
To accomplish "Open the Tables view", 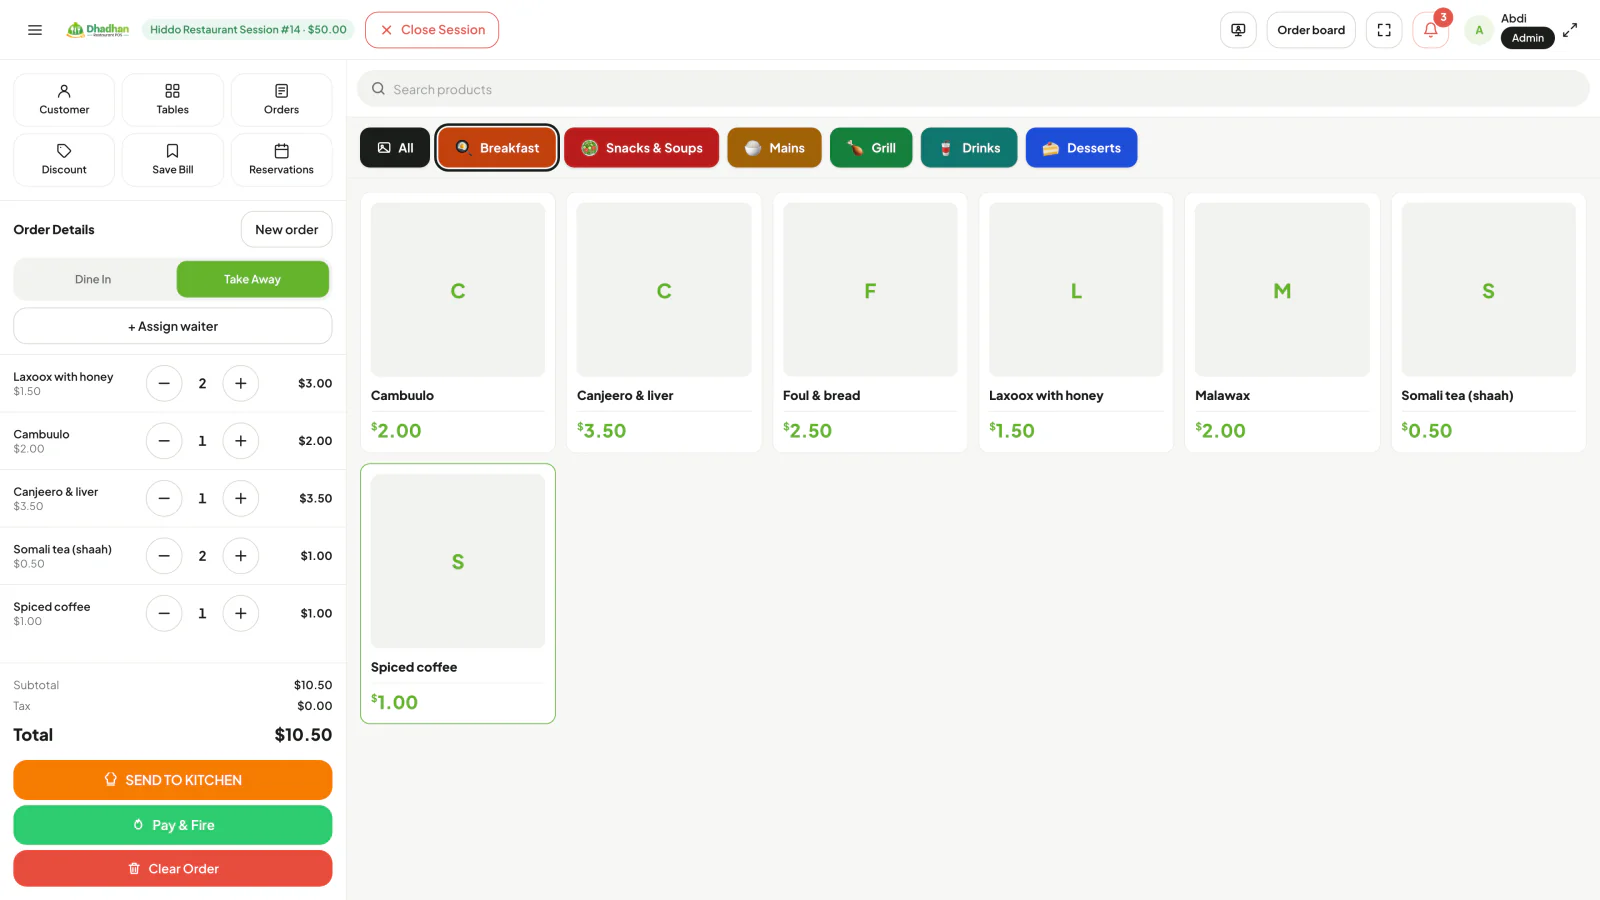I will (173, 100).
